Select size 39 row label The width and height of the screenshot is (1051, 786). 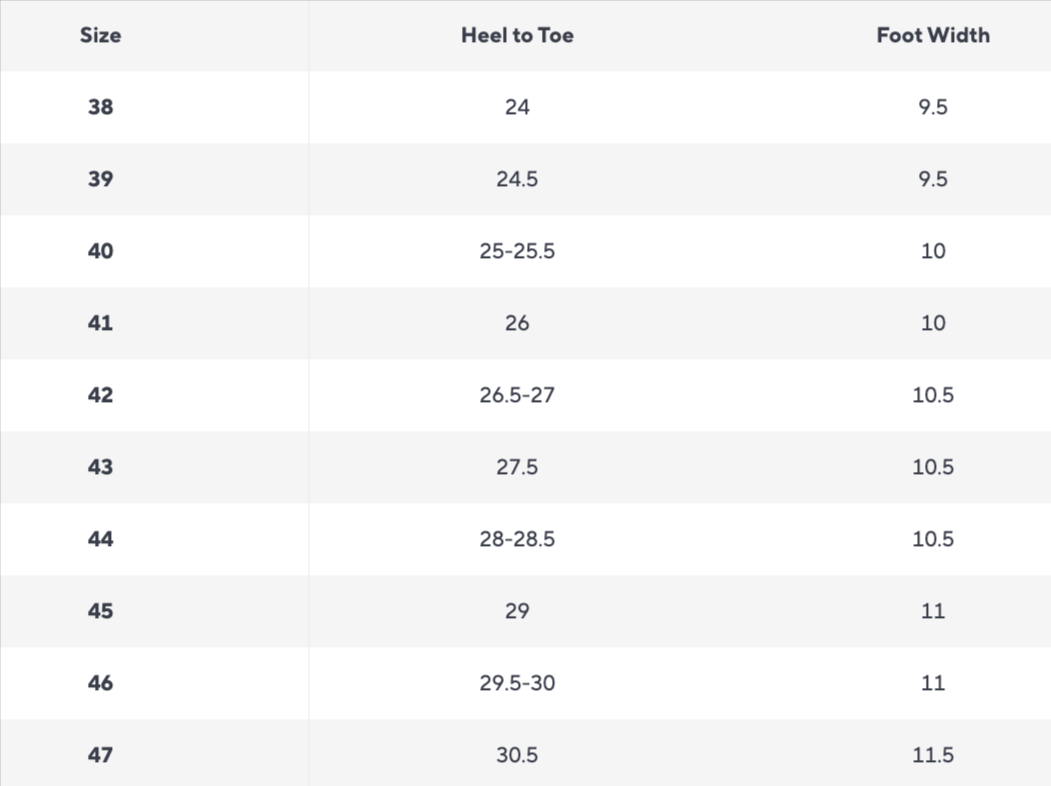[x=100, y=179]
